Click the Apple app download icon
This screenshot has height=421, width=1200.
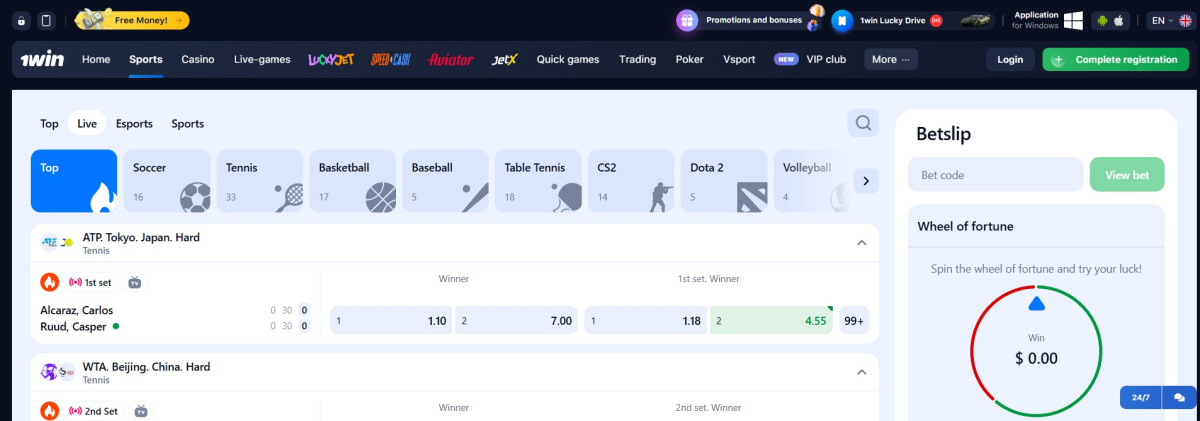click(1119, 20)
